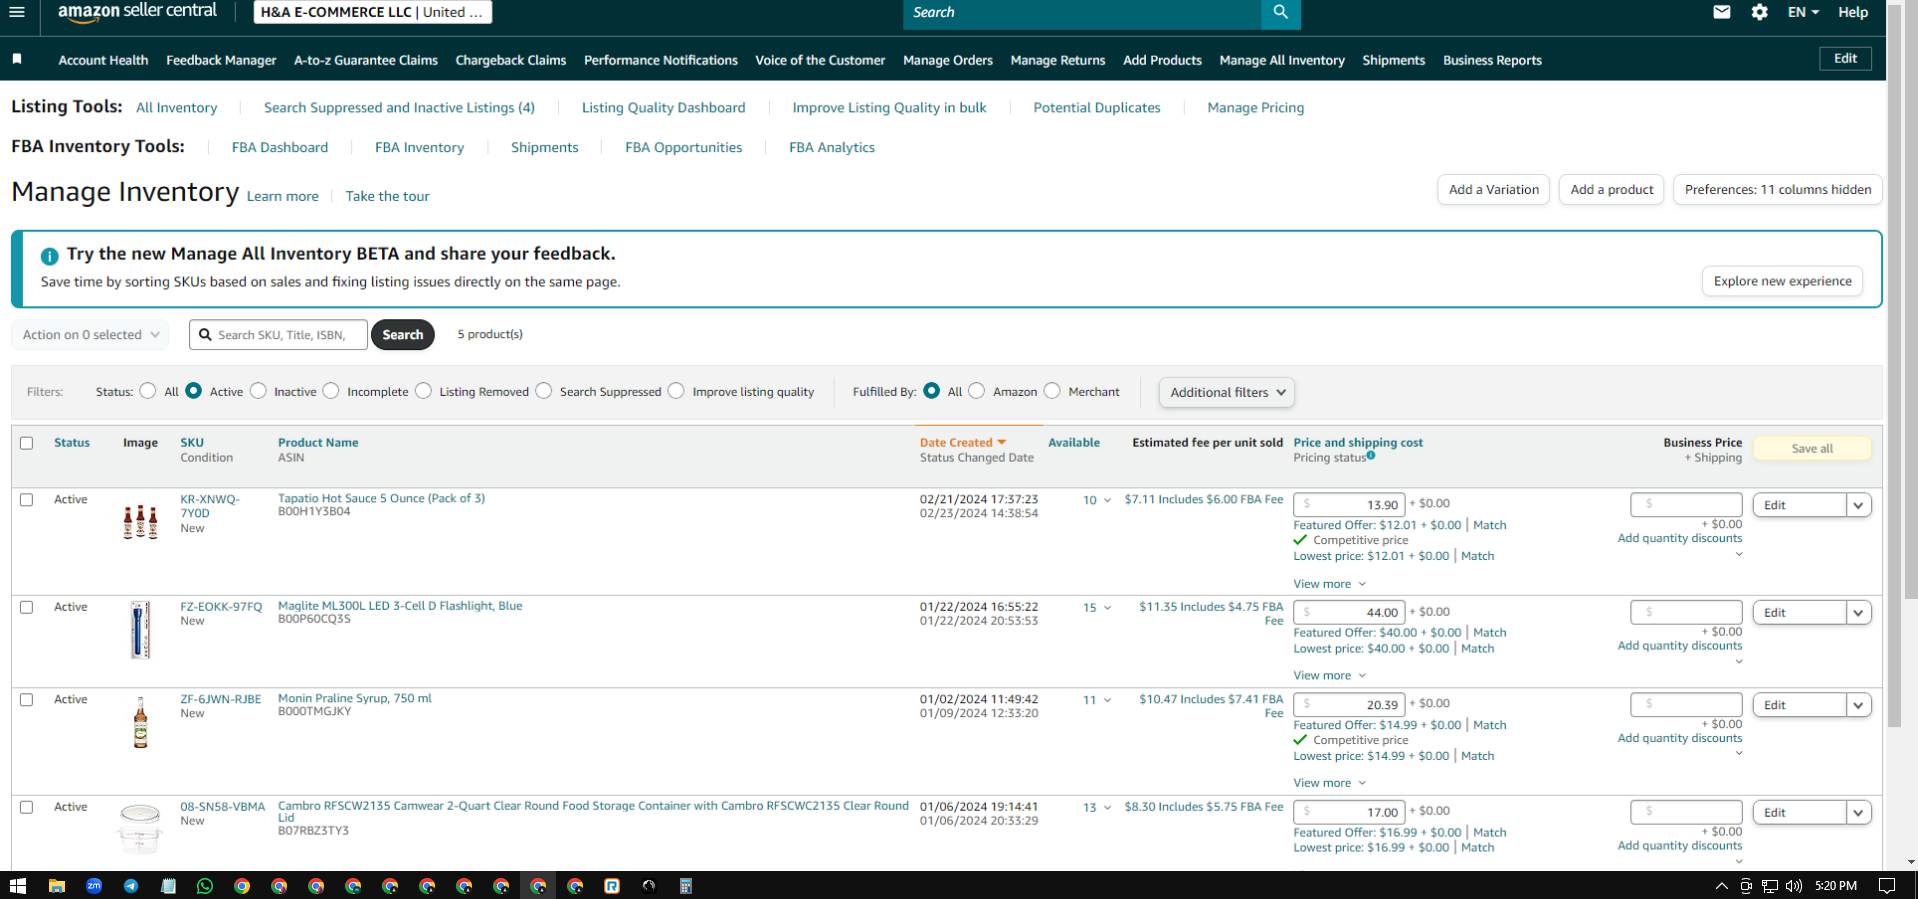1918x899 pixels.
Task: Click the price field showing 13.90
Action: (x=1349, y=505)
